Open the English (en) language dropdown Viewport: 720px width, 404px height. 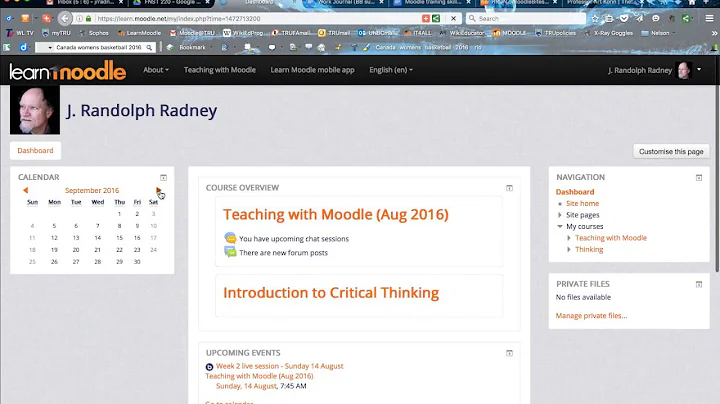(x=391, y=70)
